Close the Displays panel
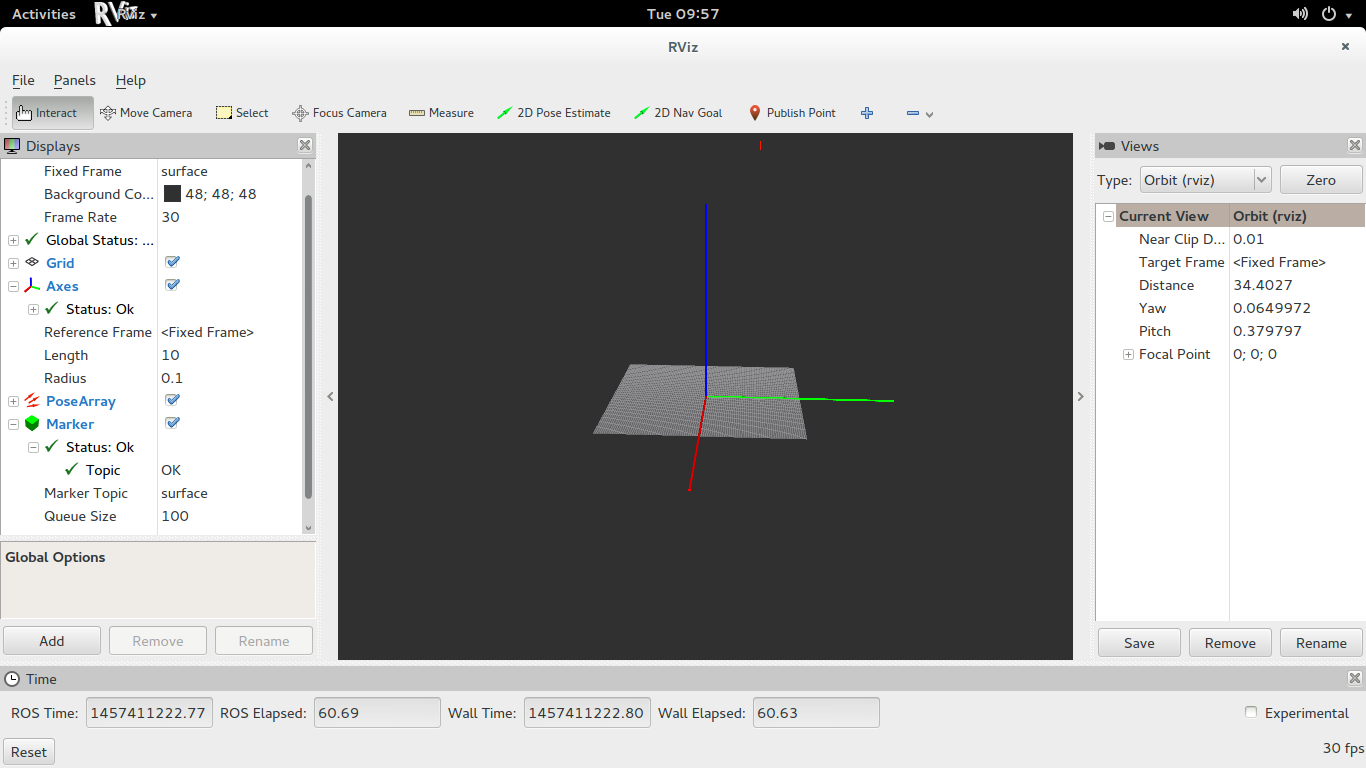Viewport: 1366px width, 768px height. pos(305,145)
